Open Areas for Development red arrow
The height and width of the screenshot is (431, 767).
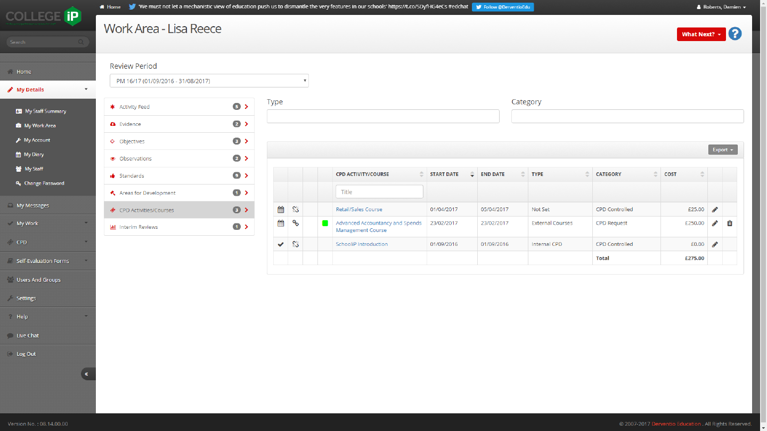246,193
